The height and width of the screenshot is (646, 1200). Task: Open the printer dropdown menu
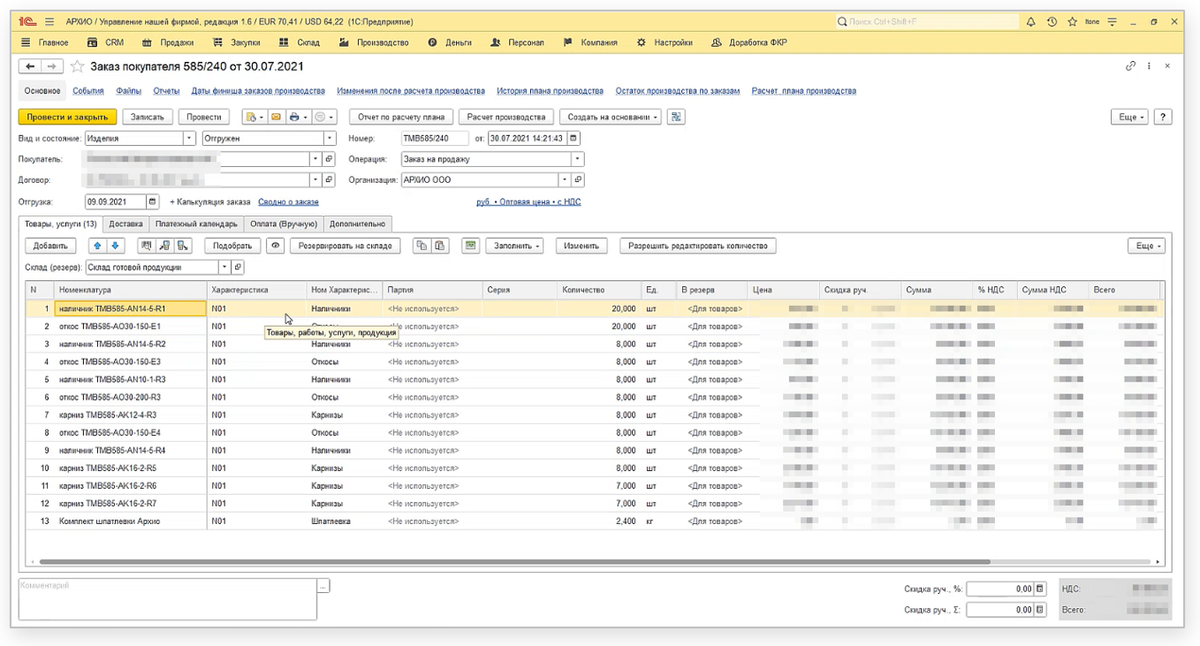coord(297,117)
